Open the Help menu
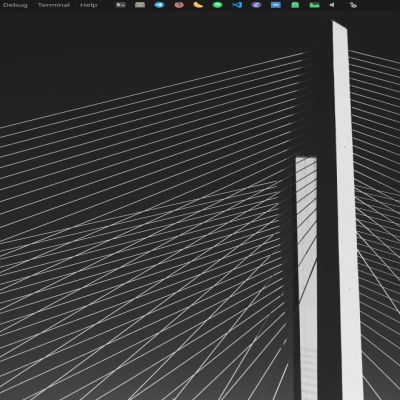Screen dimensions: 400x400 pos(89,5)
